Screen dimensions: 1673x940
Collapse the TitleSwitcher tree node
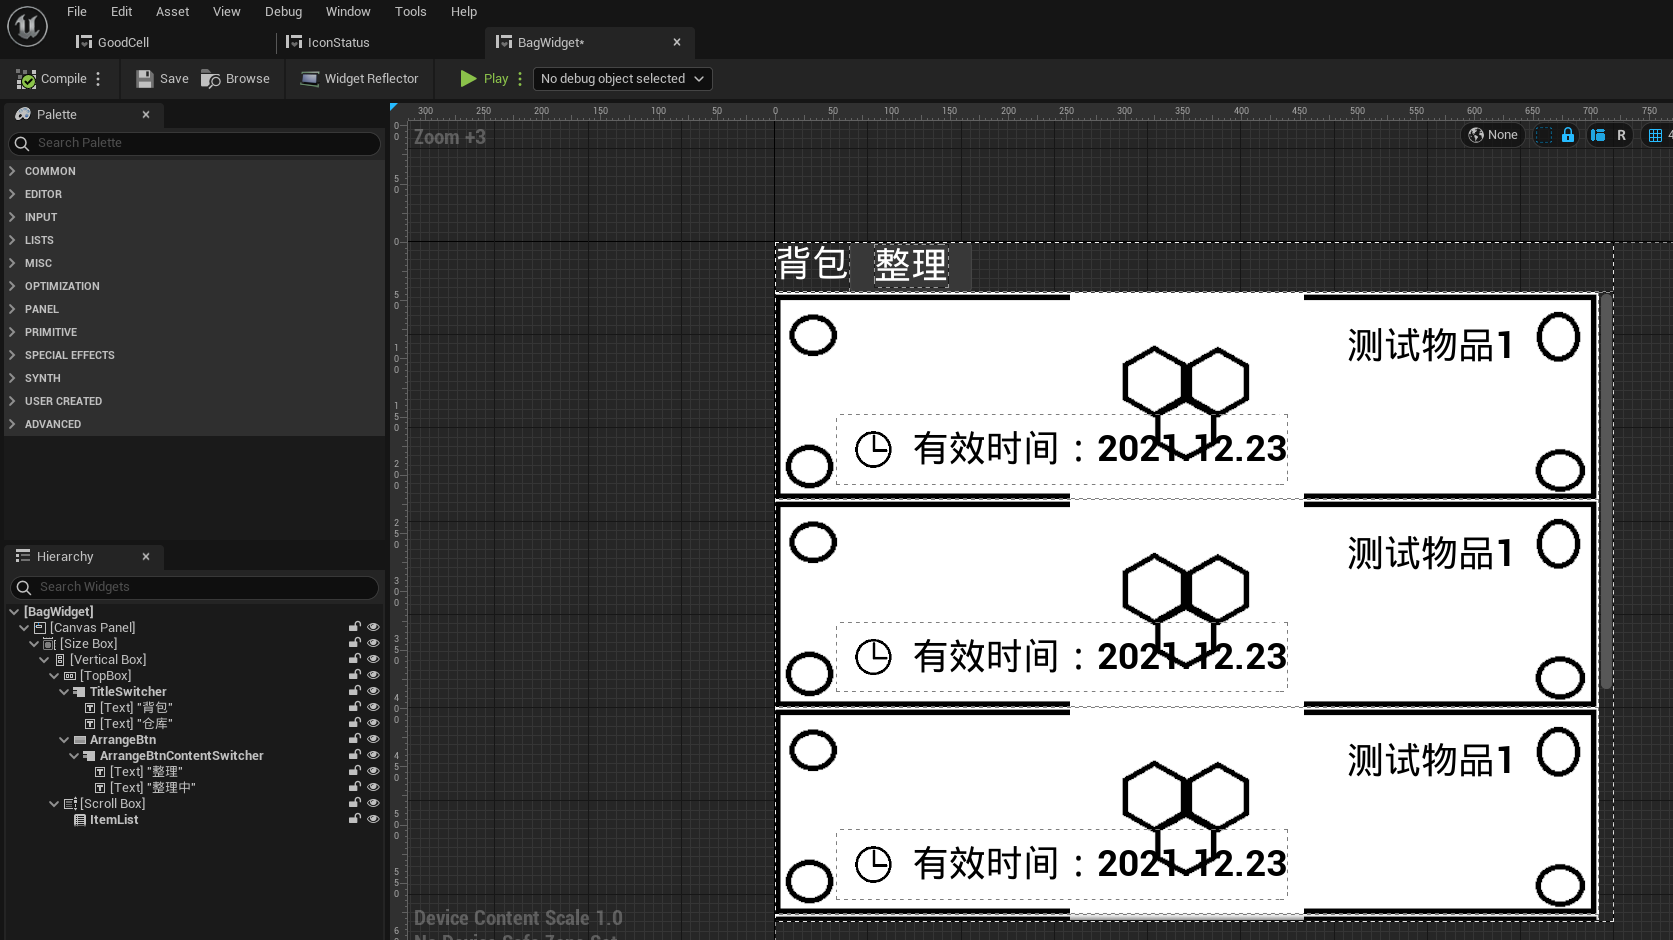click(64, 692)
